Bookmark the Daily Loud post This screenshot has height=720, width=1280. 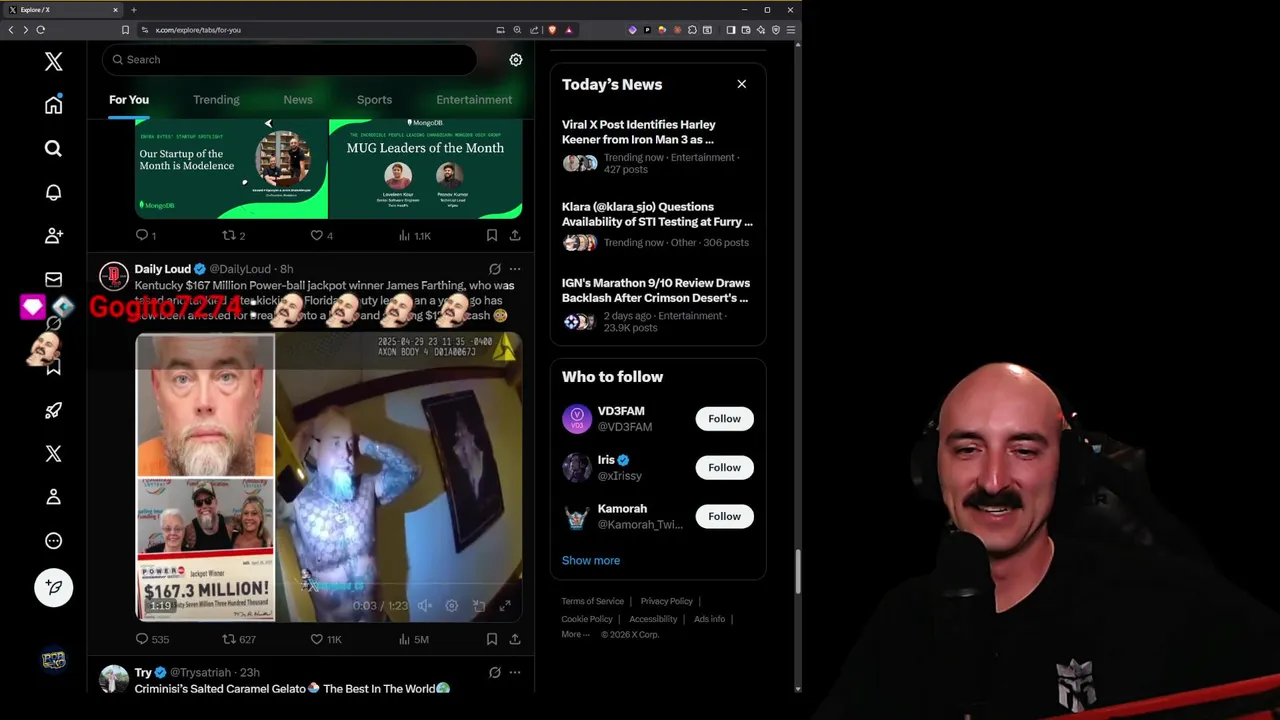[492, 639]
